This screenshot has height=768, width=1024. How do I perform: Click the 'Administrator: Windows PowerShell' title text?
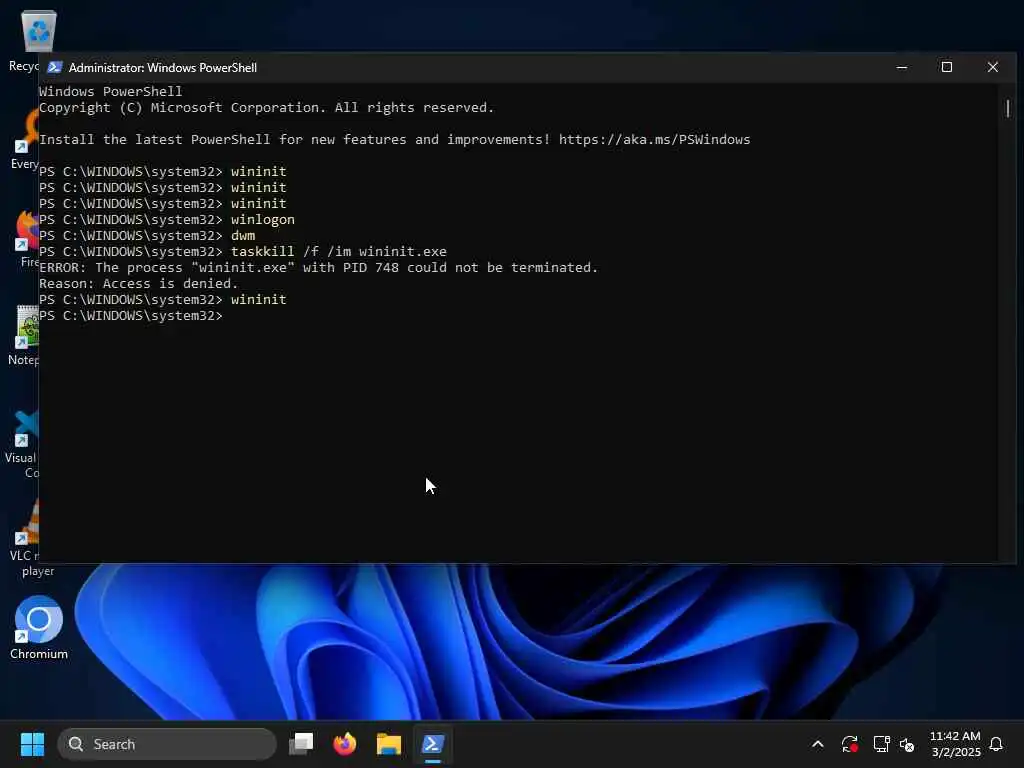tap(163, 67)
